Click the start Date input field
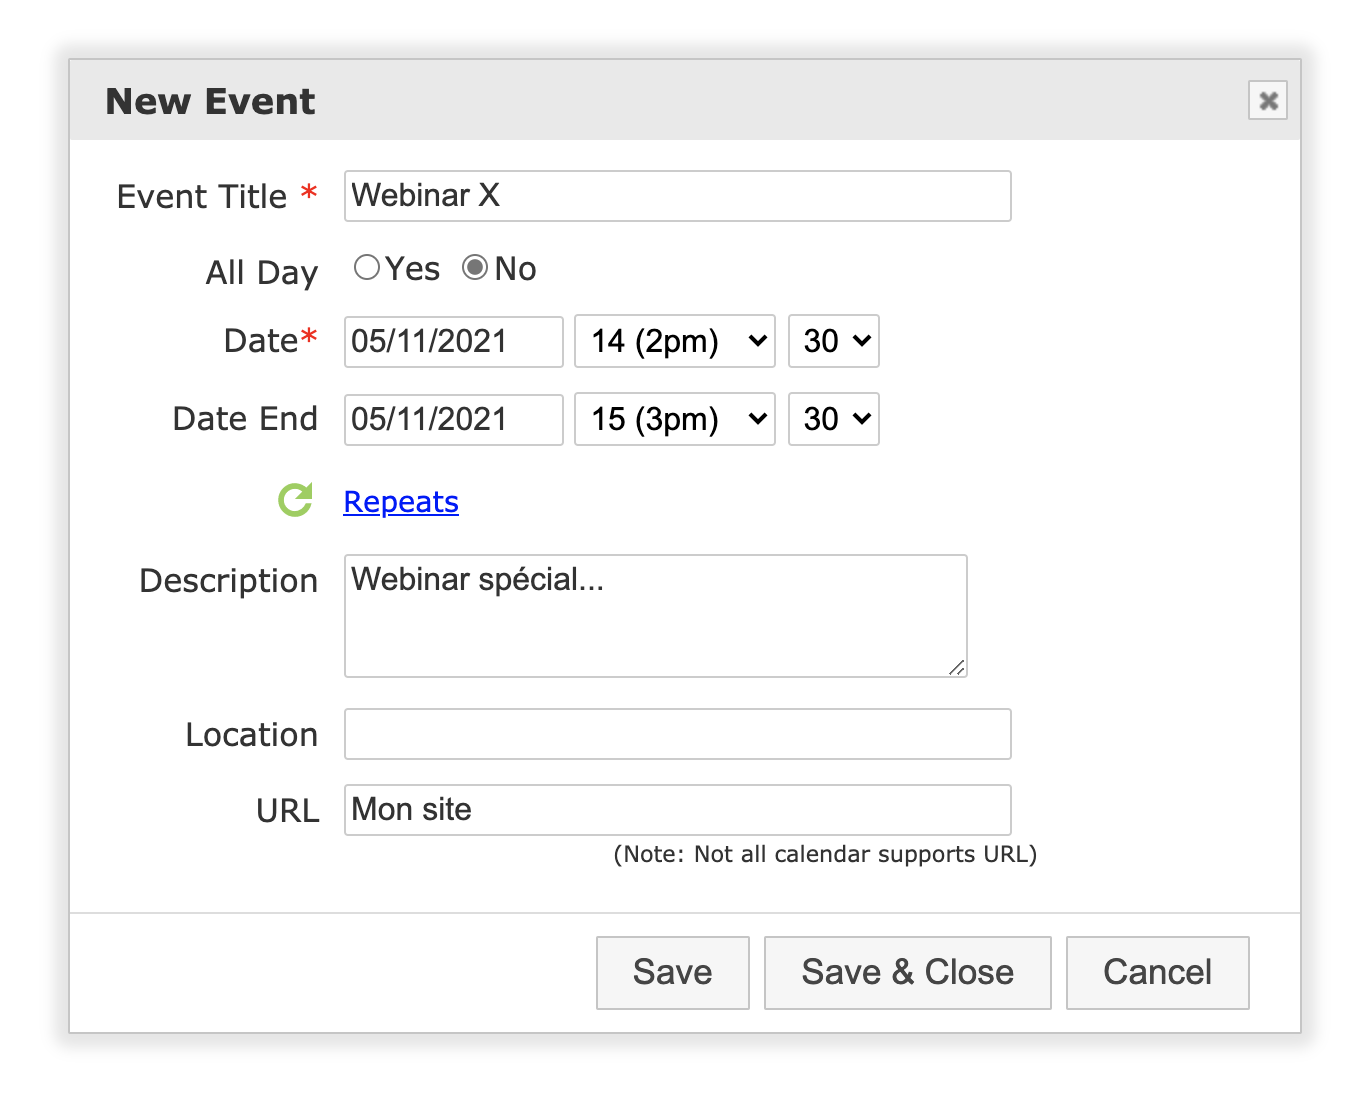Viewport: 1360px width, 1102px height. 454,341
